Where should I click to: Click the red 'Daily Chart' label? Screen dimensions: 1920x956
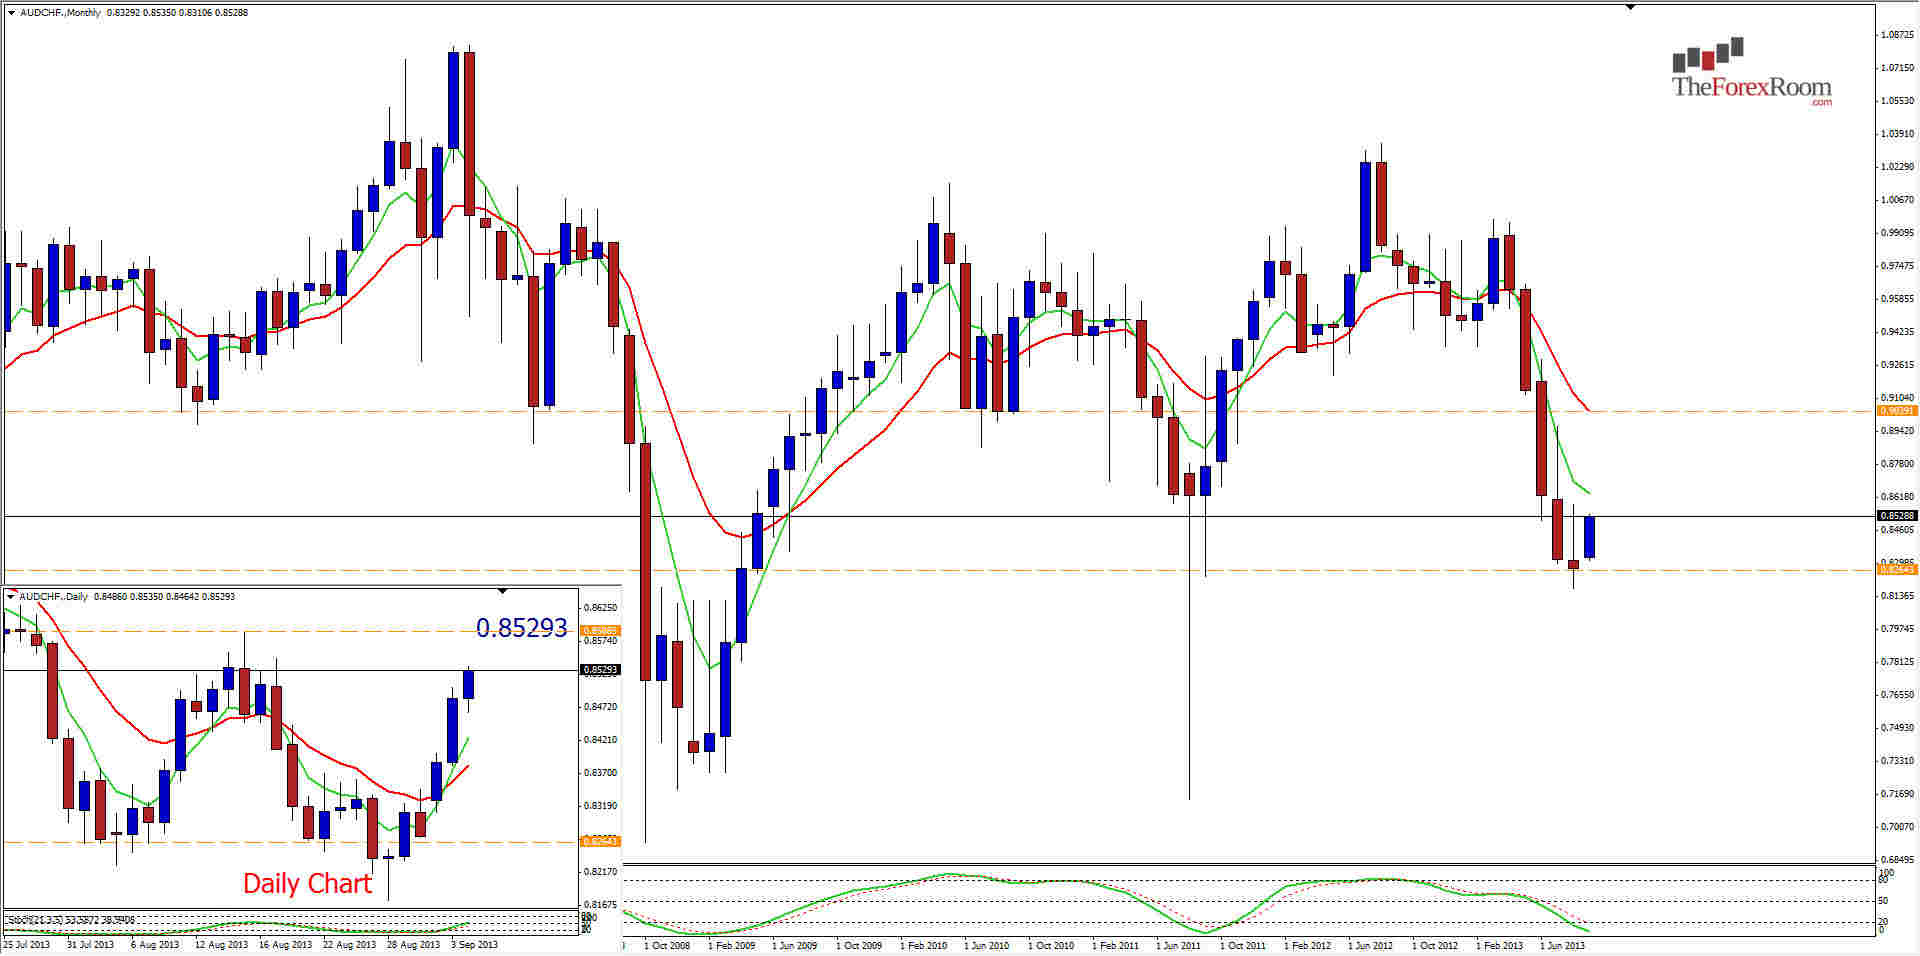click(x=307, y=884)
